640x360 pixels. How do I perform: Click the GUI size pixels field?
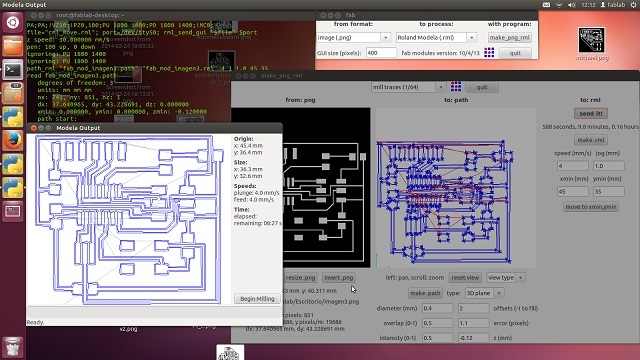pos(381,53)
